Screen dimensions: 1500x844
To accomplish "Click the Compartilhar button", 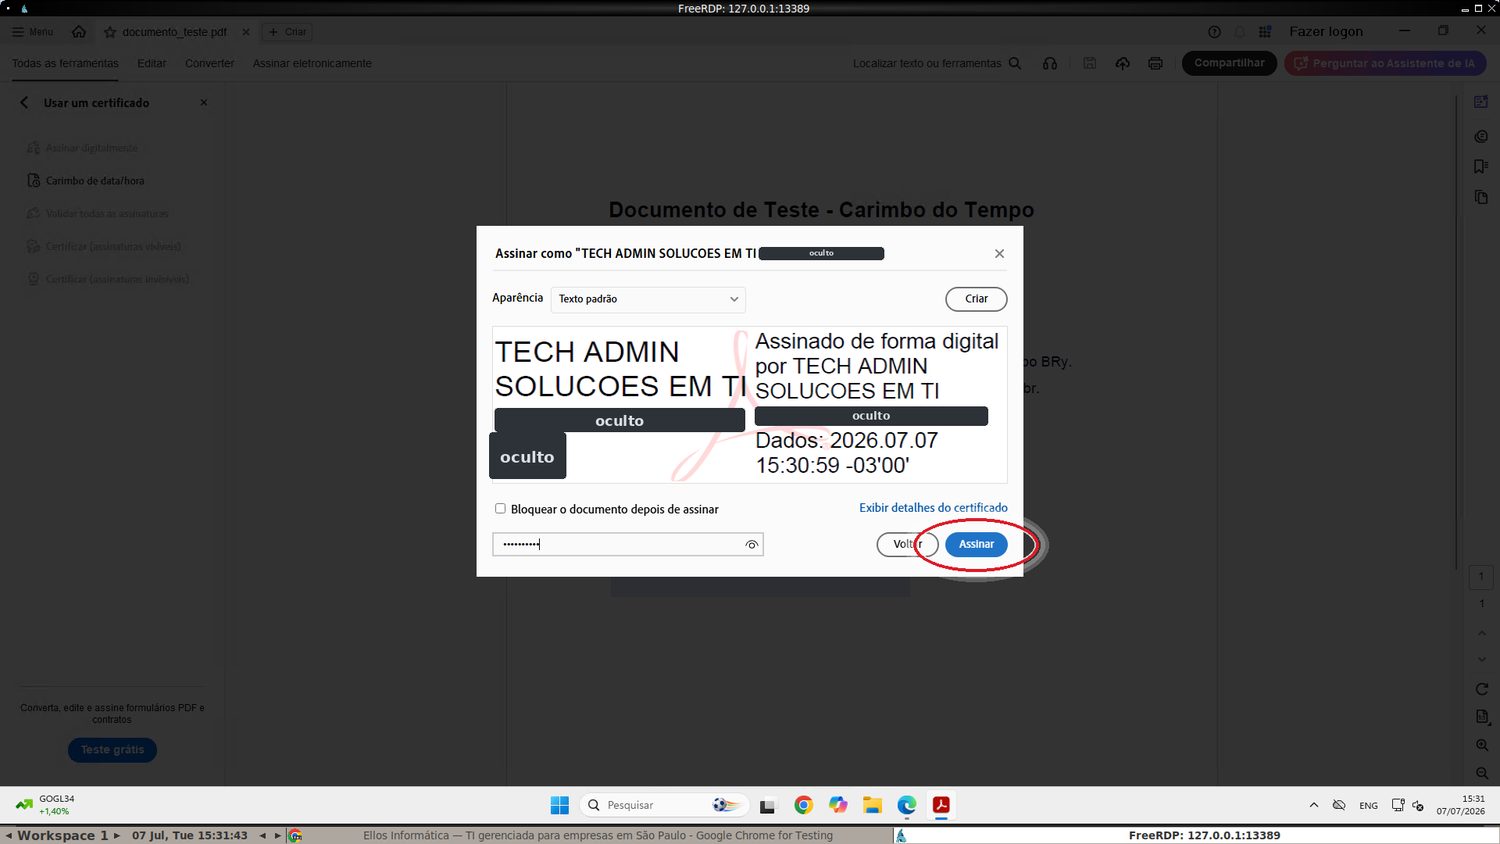I will [1229, 63].
